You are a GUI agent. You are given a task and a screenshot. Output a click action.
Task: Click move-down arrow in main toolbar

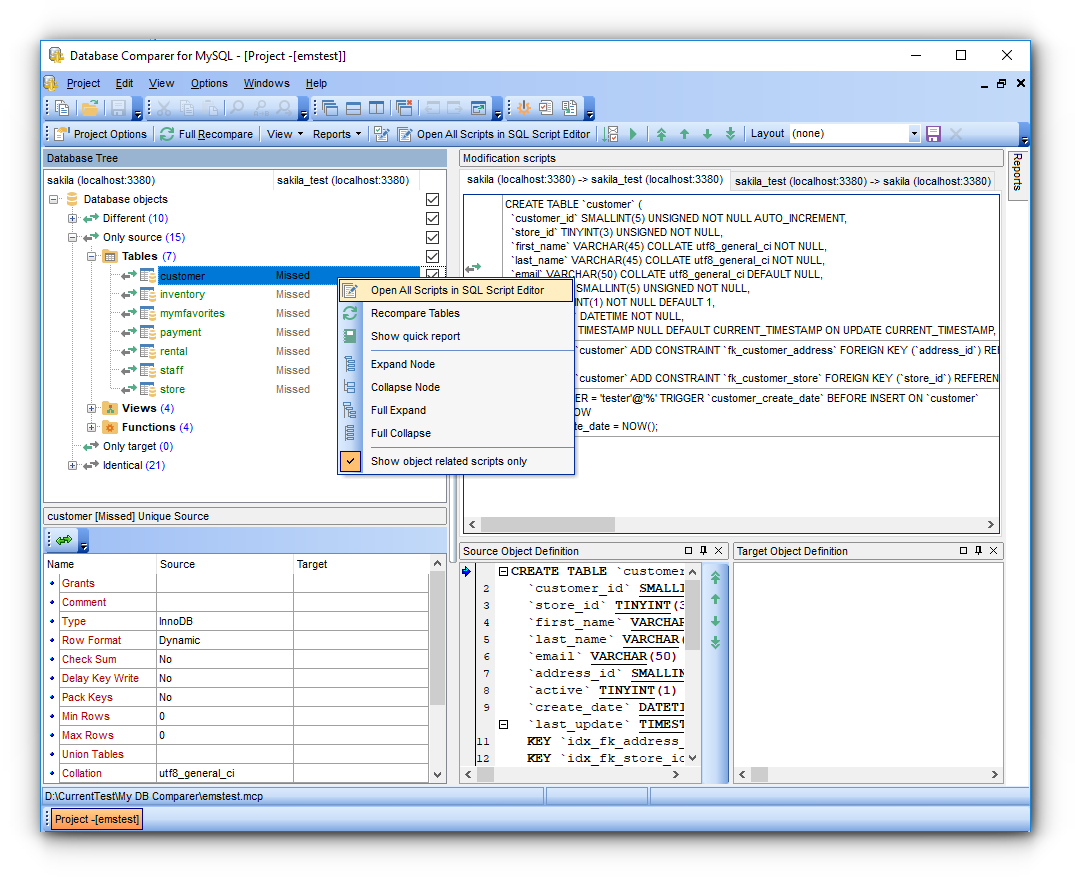[708, 134]
